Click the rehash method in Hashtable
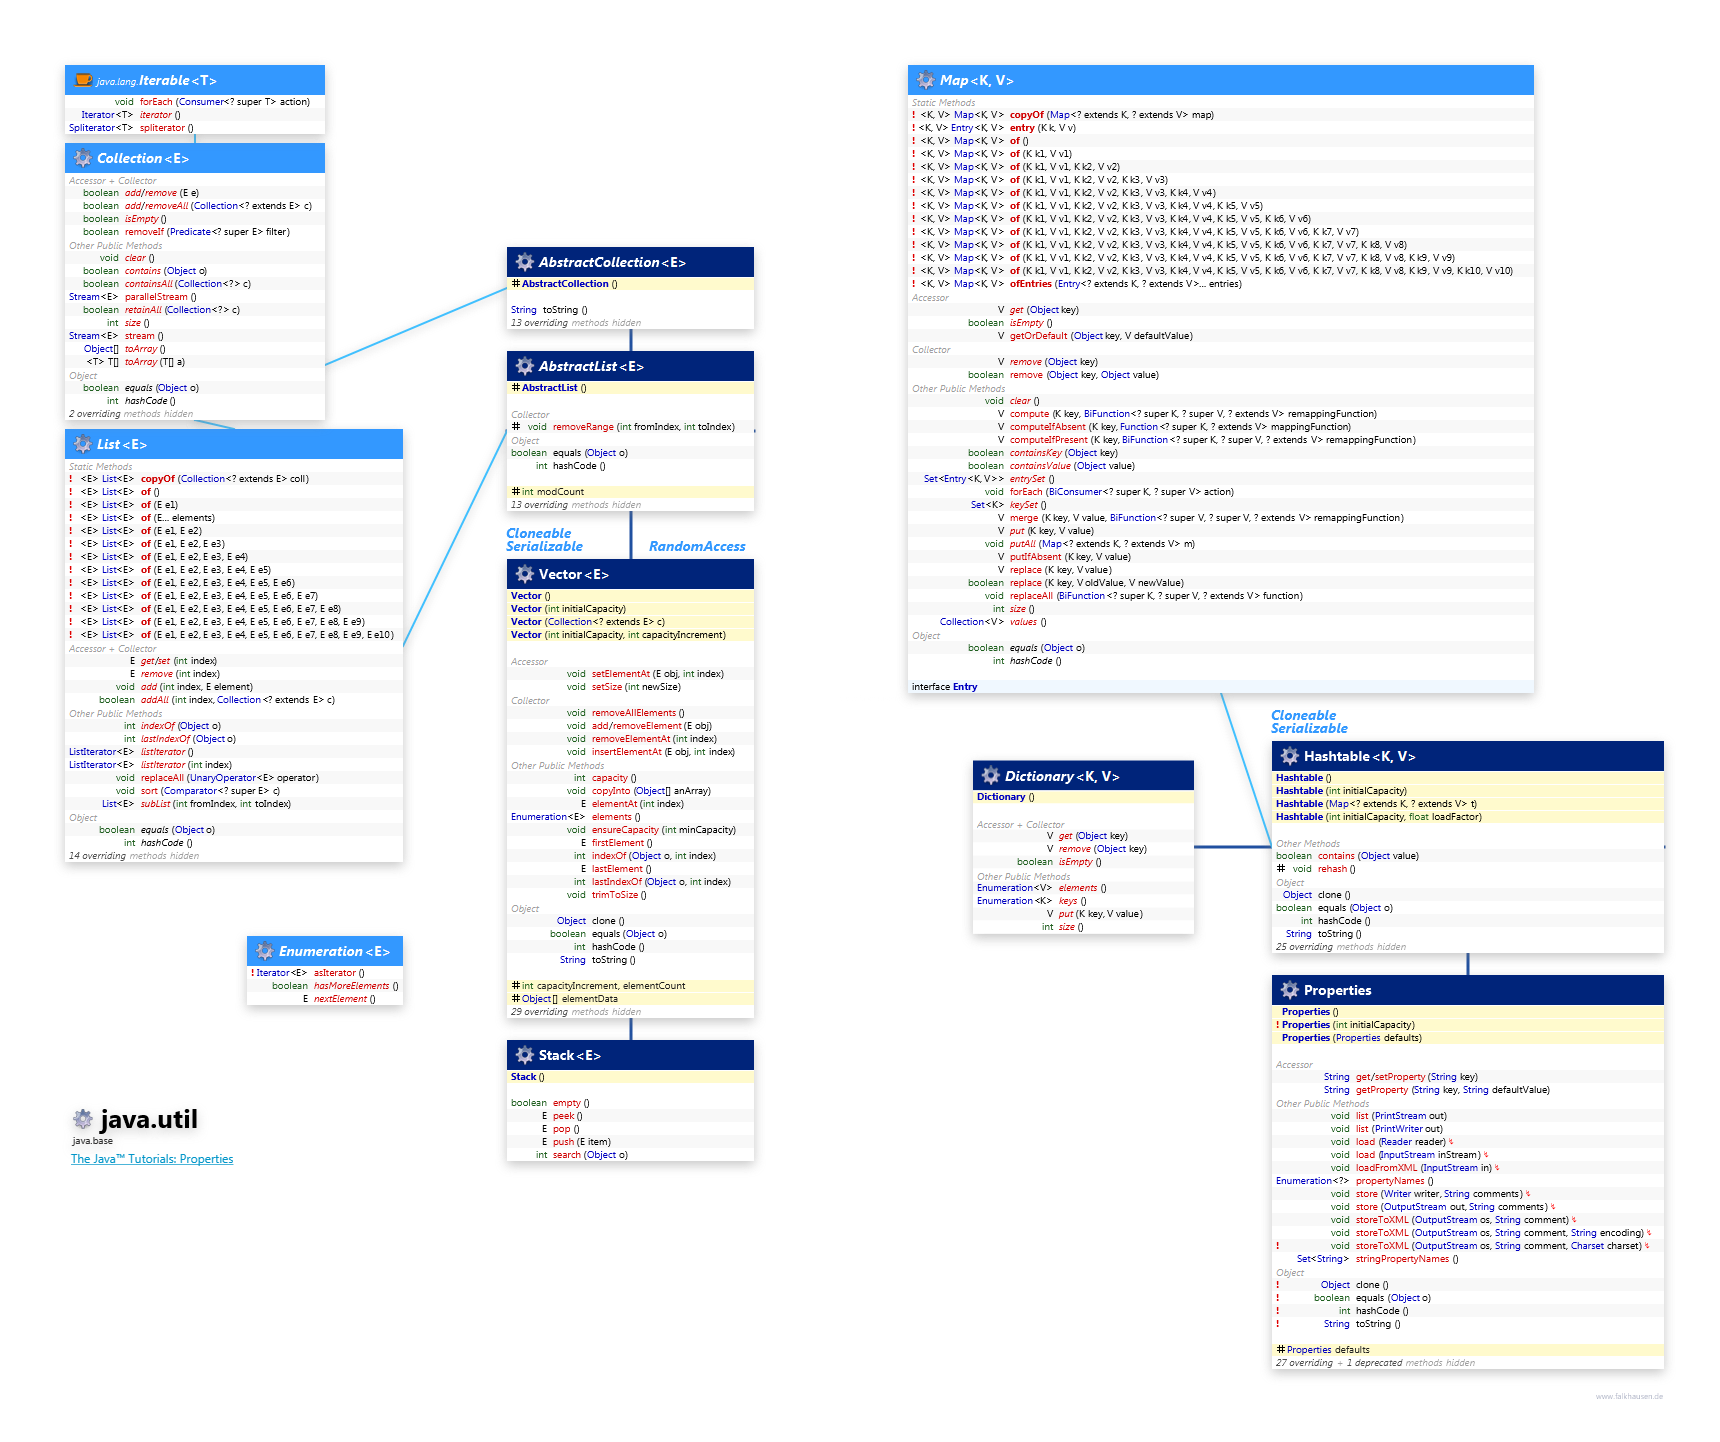 pos(1332,869)
